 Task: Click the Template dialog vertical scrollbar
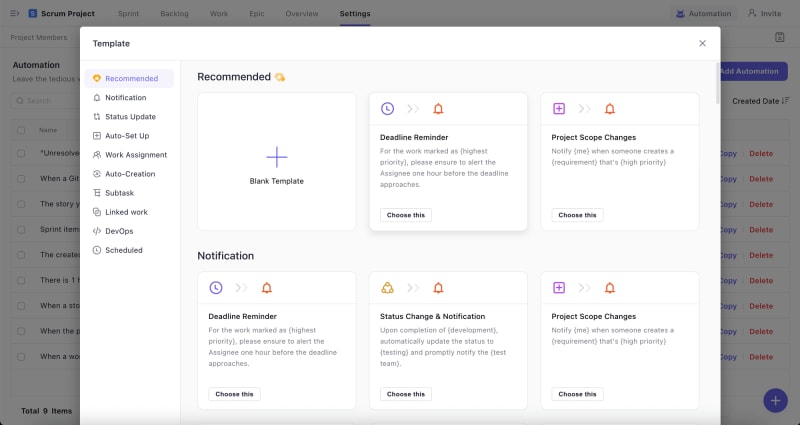click(x=718, y=83)
